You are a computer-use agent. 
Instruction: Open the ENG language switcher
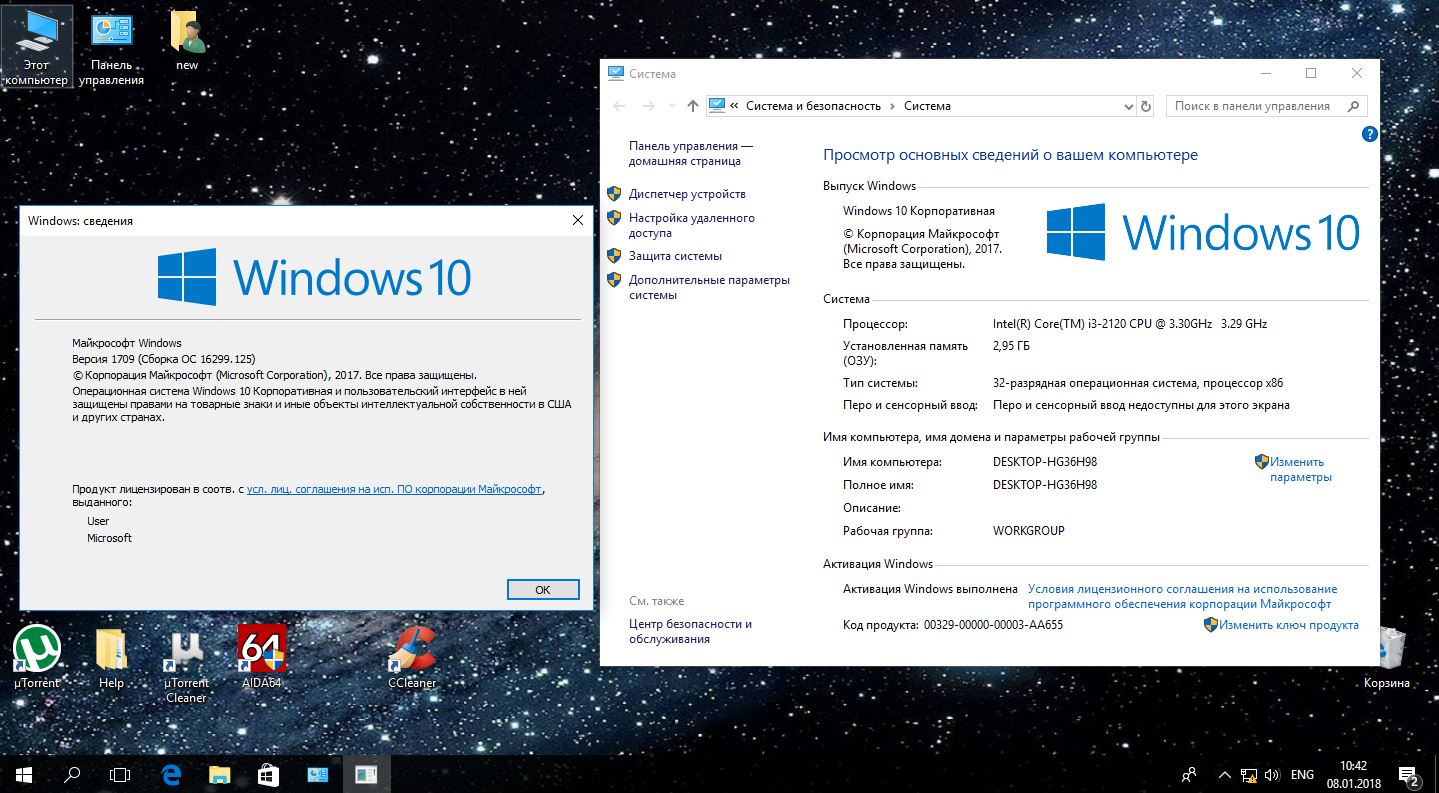[1302, 775]
